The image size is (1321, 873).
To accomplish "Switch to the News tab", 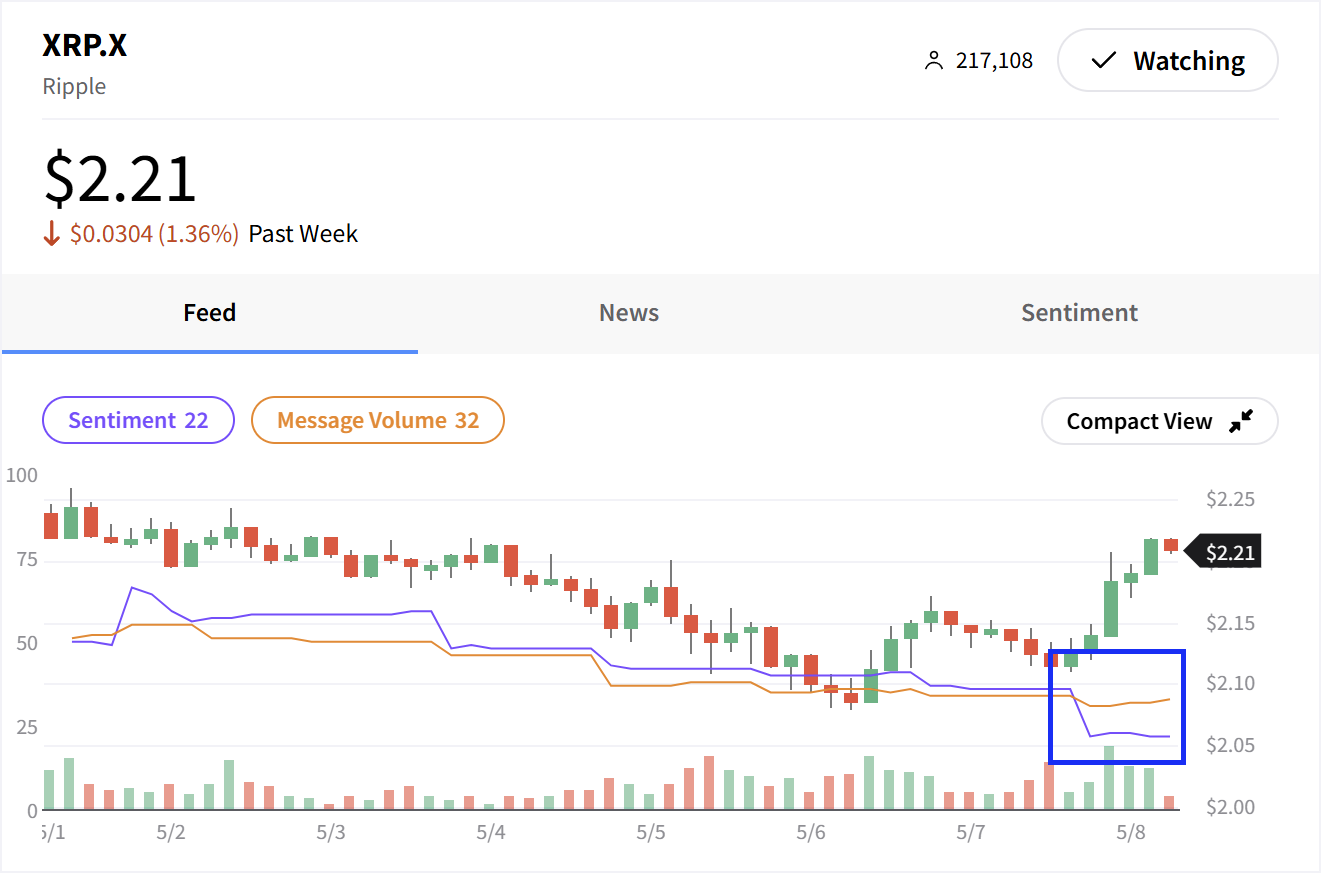I will [628, 313].
